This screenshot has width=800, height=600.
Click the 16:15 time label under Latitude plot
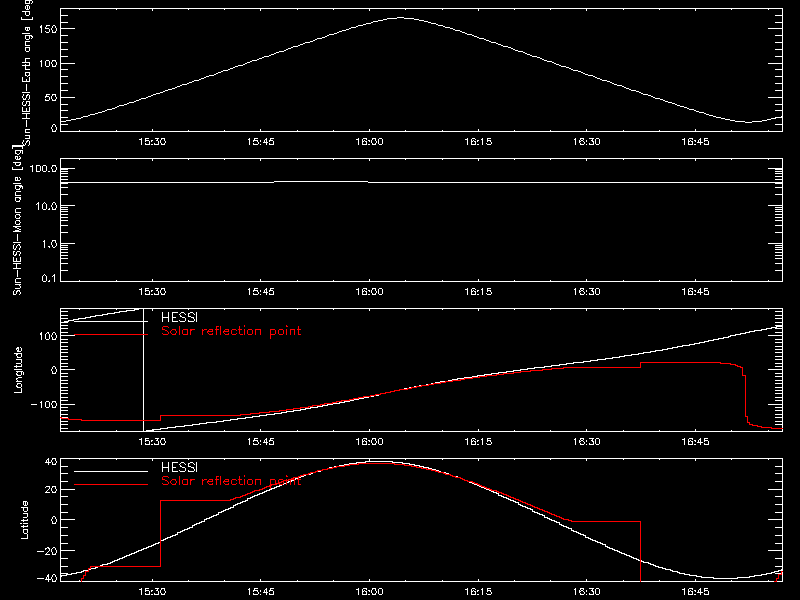[478, 592]
